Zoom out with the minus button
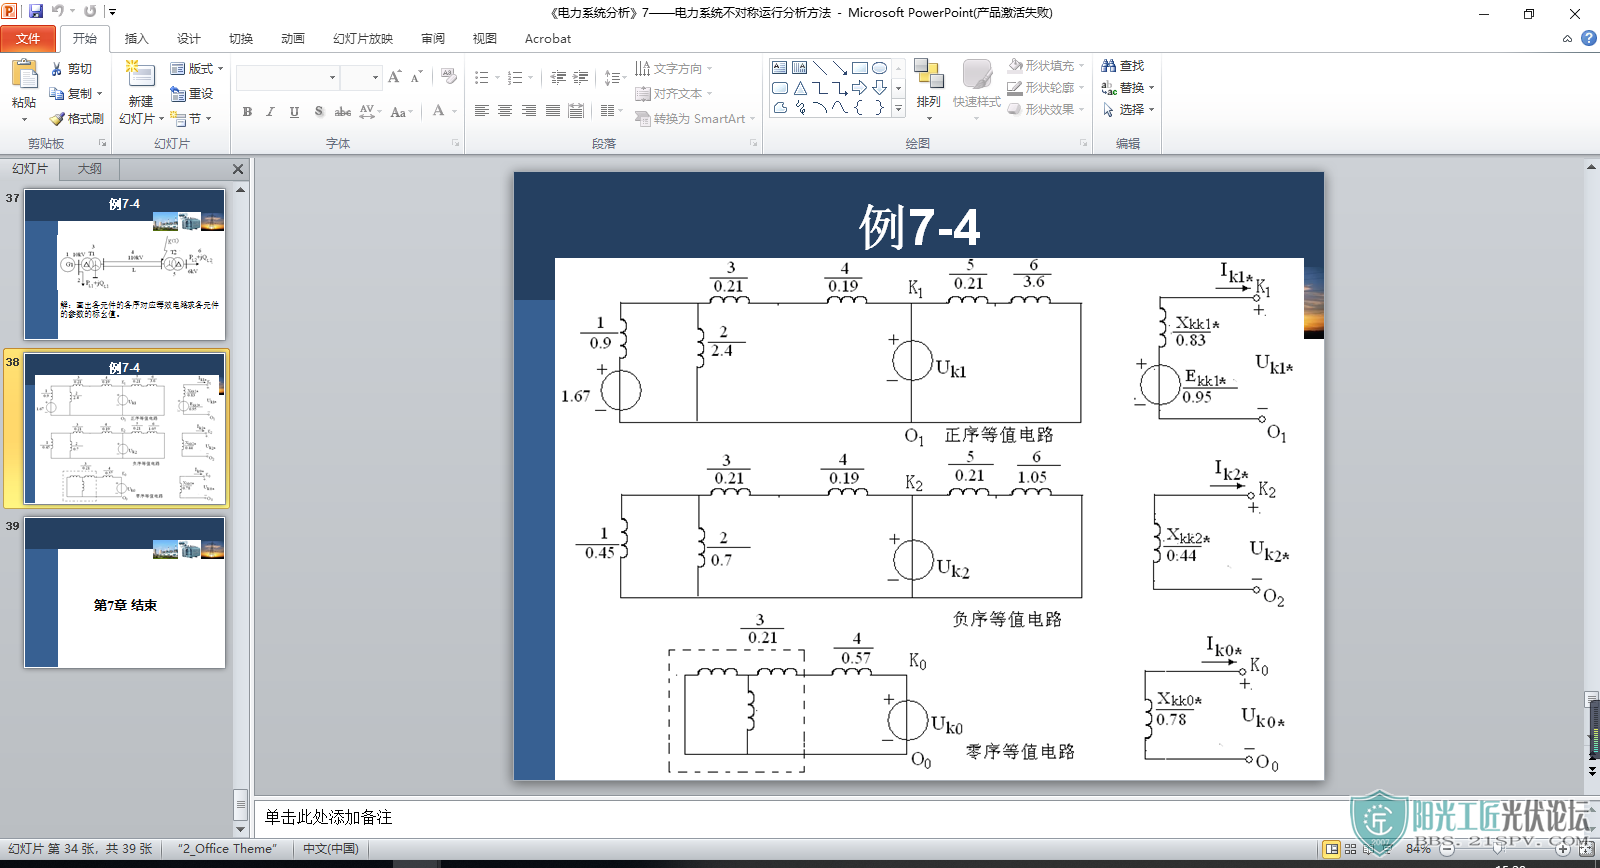The height and width of the screenshot is (868, 1600). (x=1447, y=849)
